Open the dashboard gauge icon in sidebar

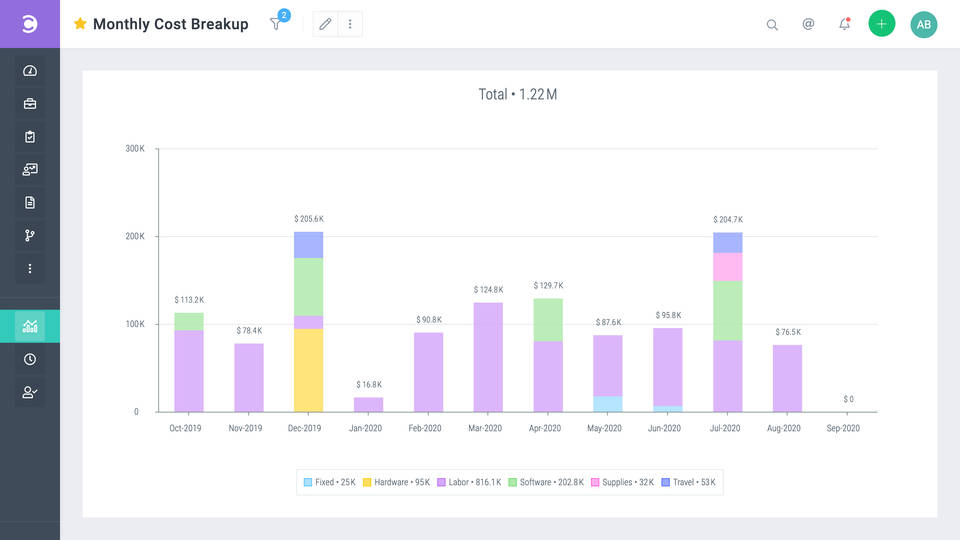point(30,71)
